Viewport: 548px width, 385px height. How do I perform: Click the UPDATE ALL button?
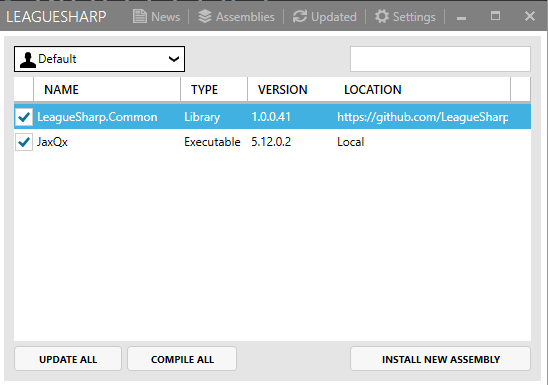coord(68,359)
